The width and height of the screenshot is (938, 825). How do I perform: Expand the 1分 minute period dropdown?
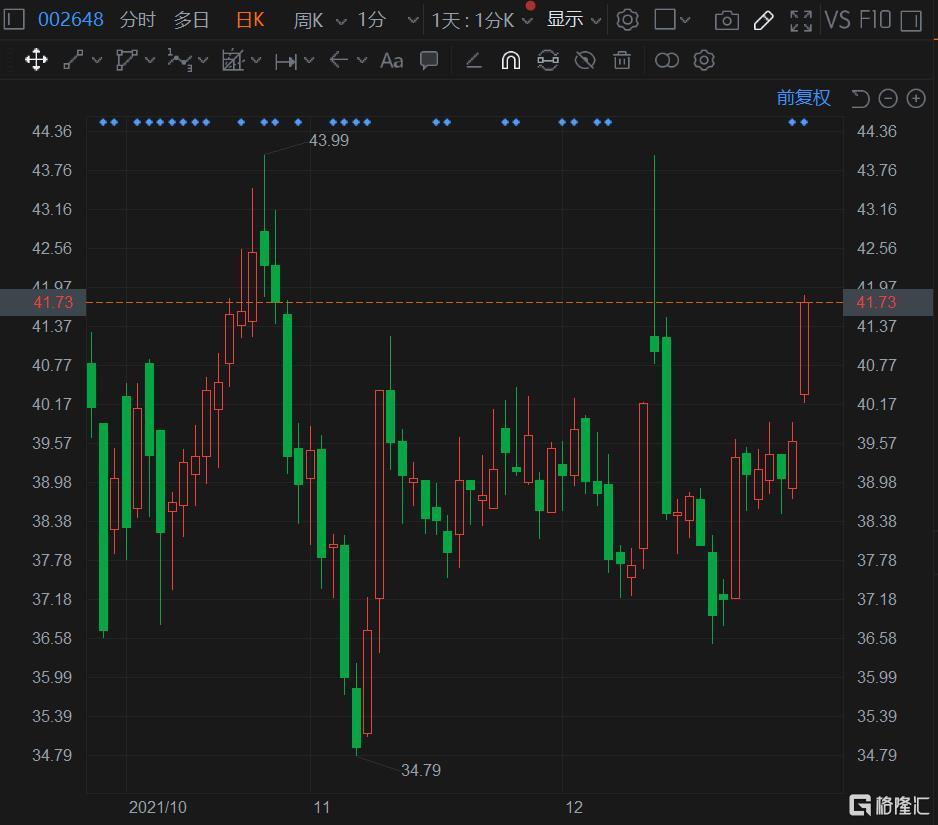pyautogui.click(x=413, y=20)
